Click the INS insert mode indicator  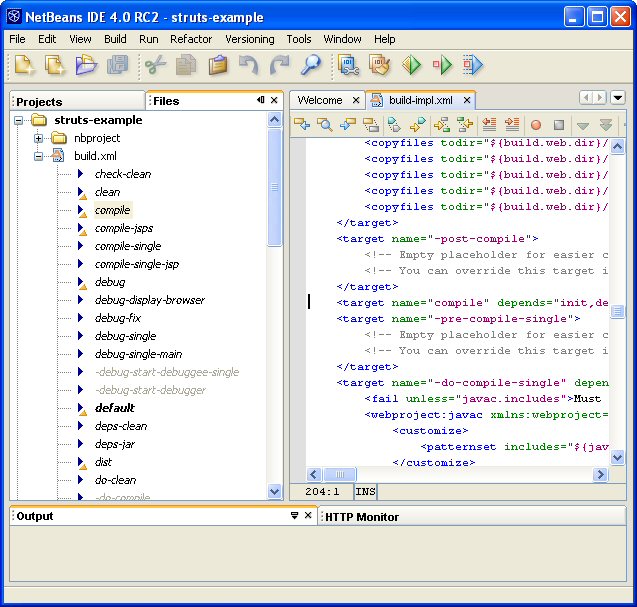(365, 492)
